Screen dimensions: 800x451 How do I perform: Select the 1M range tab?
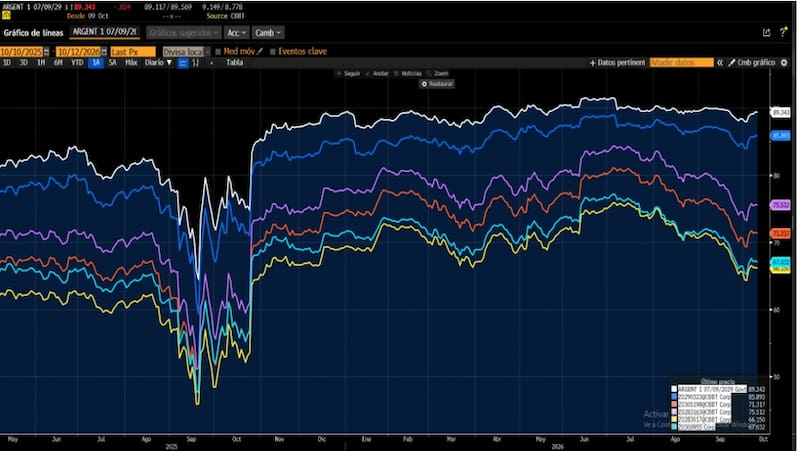tap(41, 63)
